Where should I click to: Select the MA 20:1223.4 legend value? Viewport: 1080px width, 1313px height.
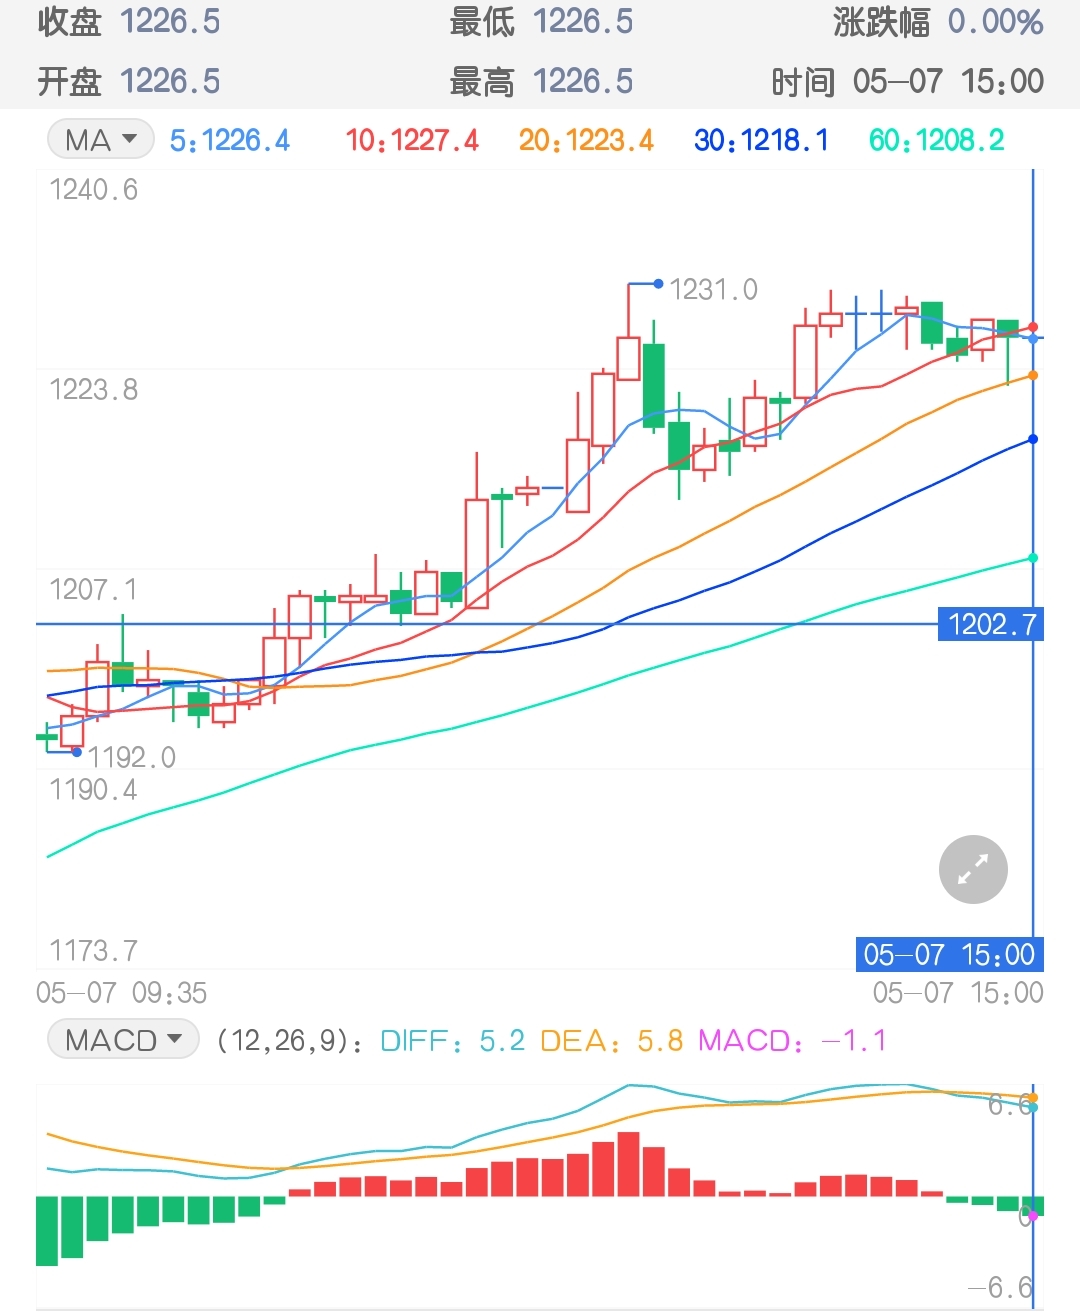[586, 140]
